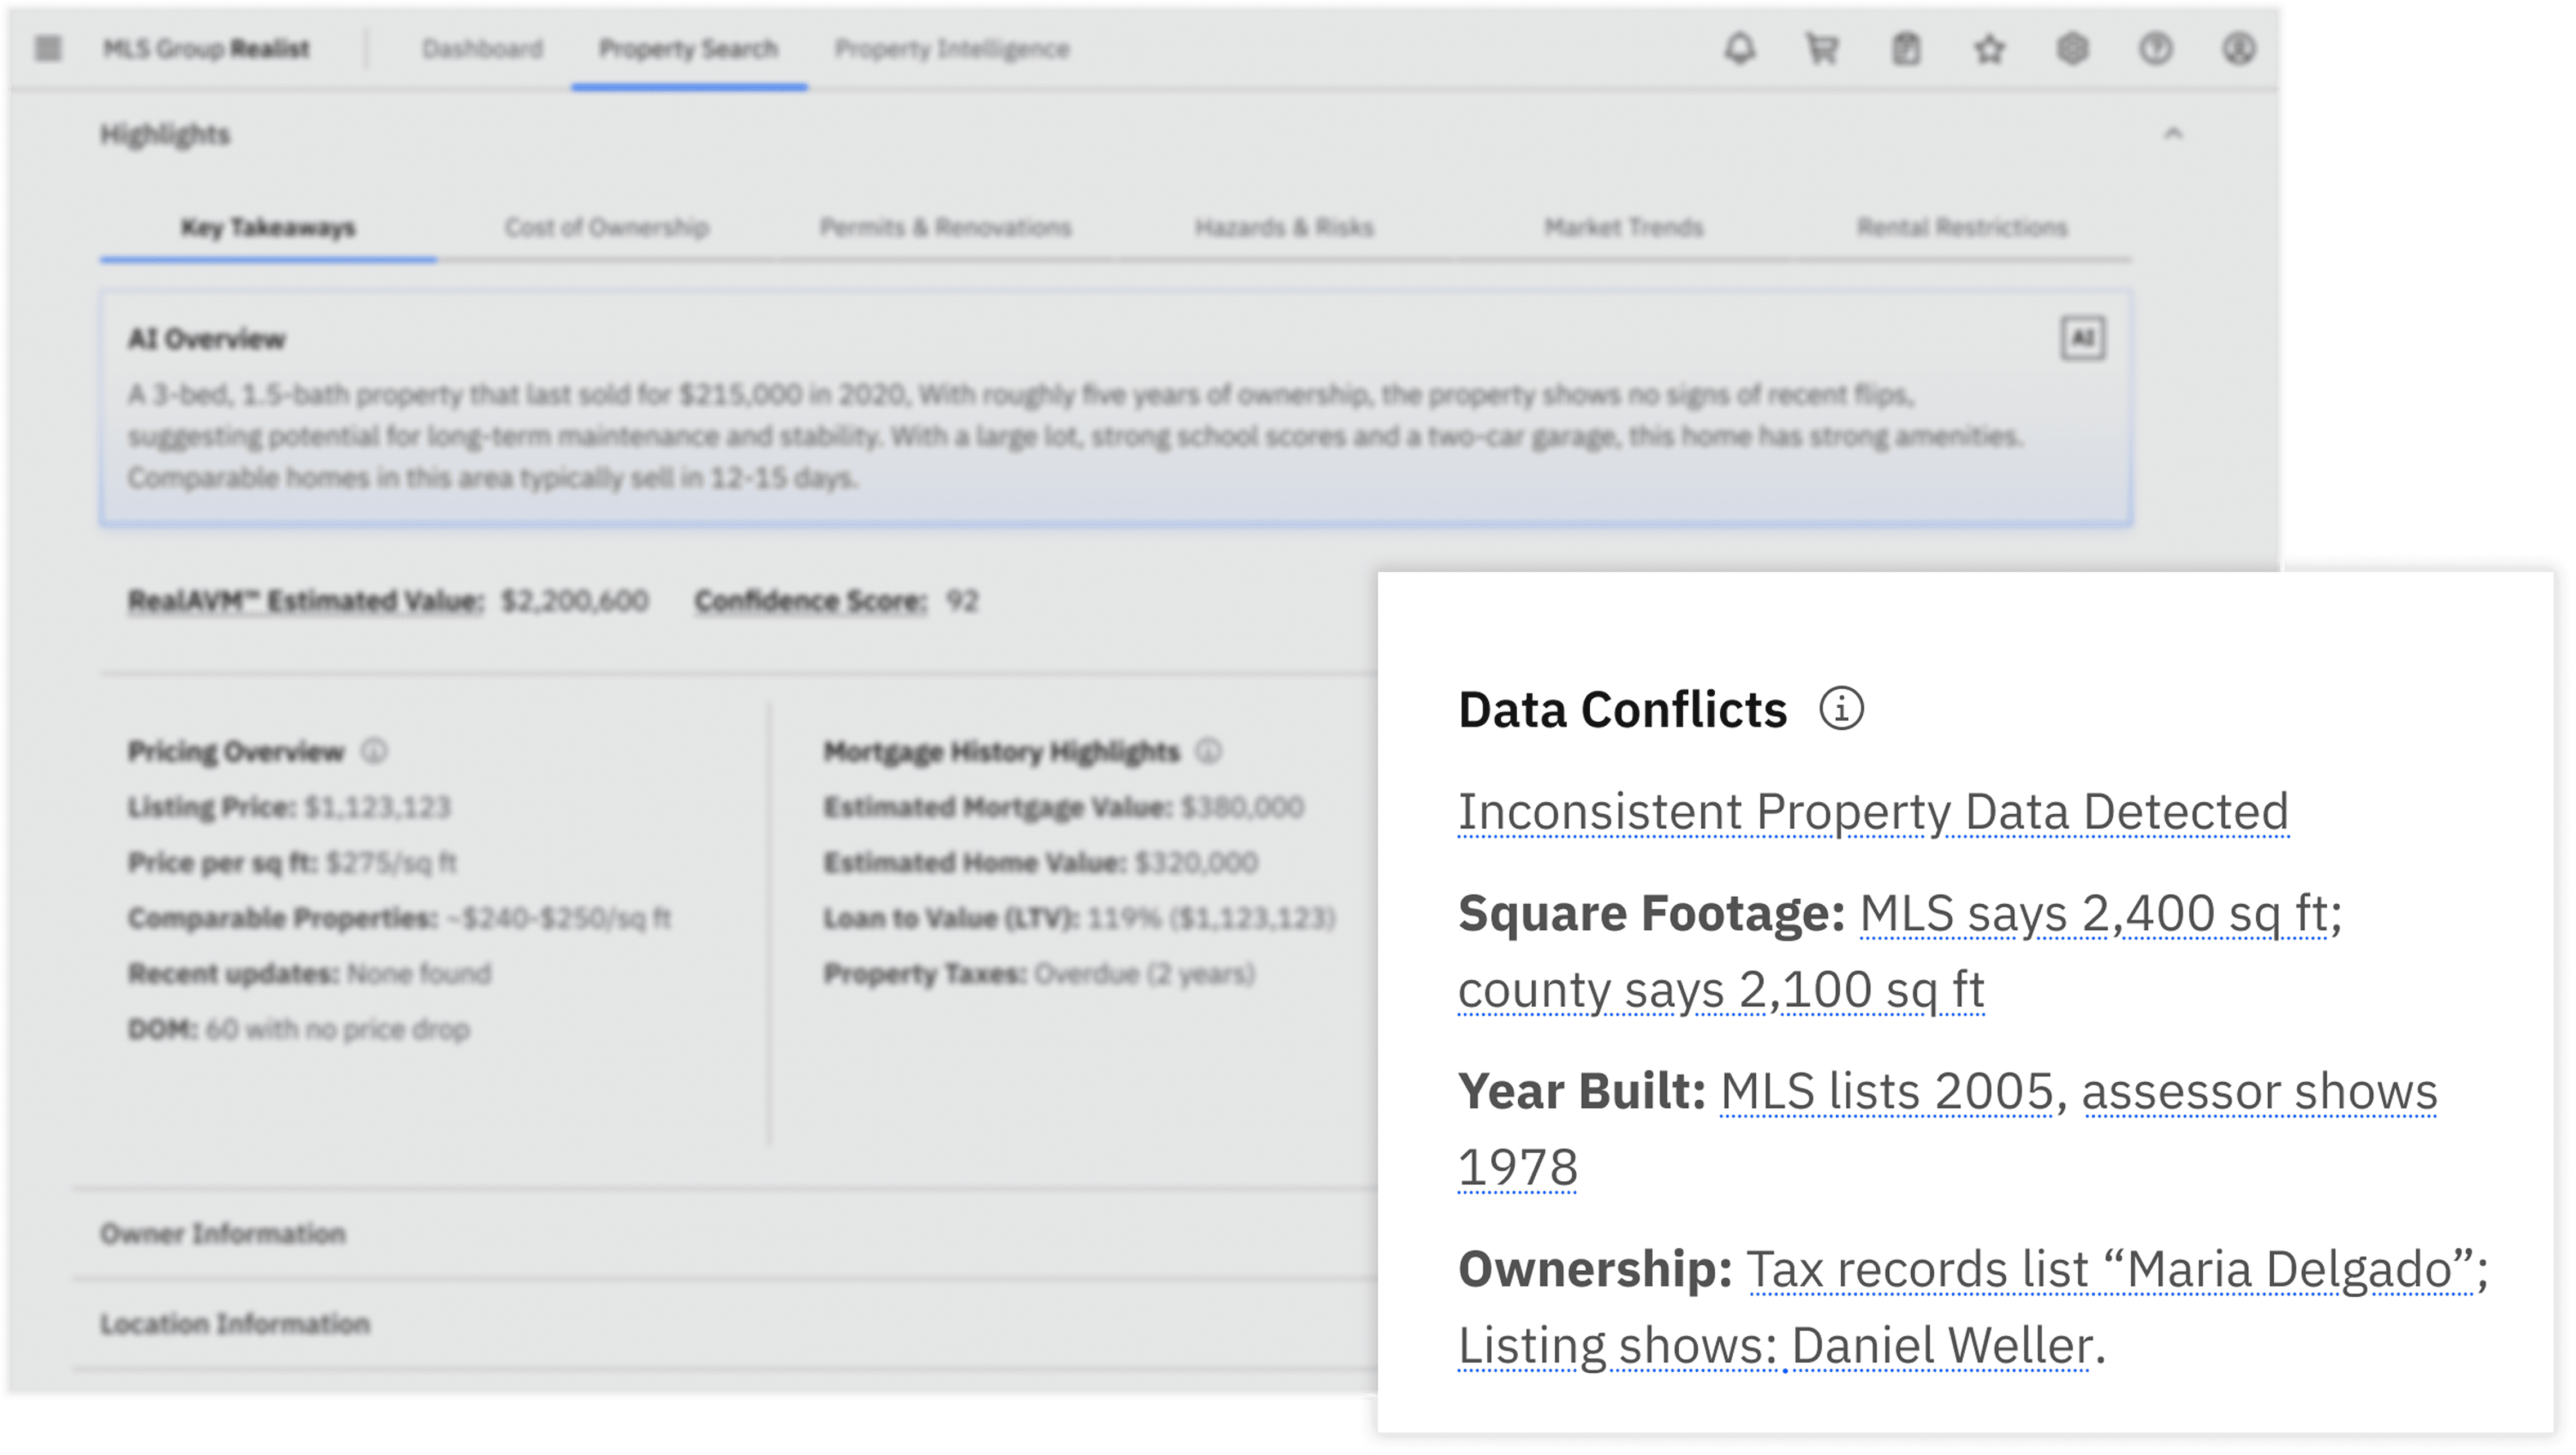2576x1455 pixels.
Task: Open the Property Intelligence tab
Action: (952, 48)
